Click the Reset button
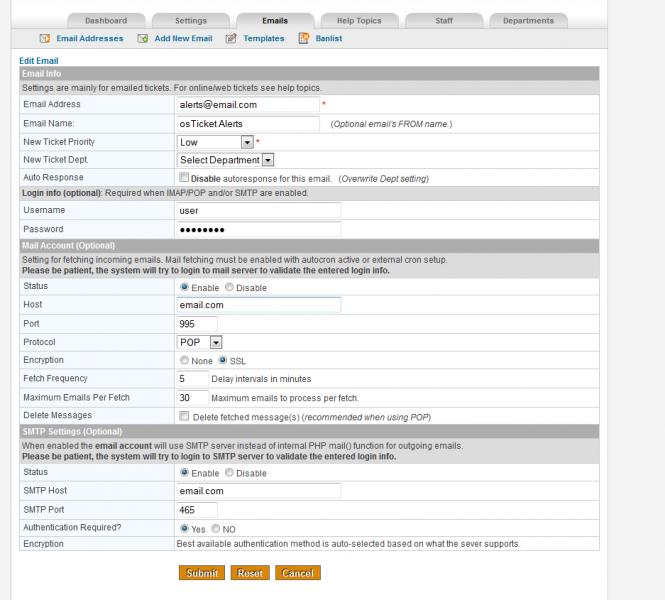665x600 pixels. tap(249, 573)
